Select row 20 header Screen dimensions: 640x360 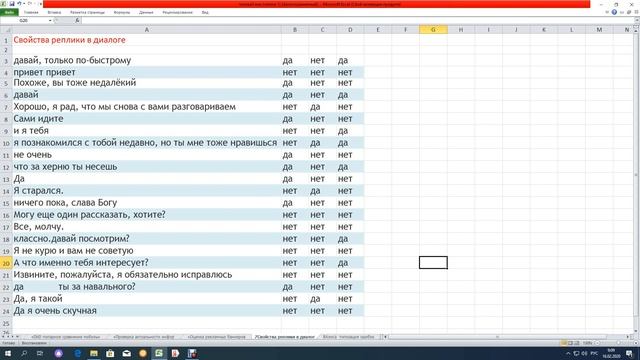[6, 263]
